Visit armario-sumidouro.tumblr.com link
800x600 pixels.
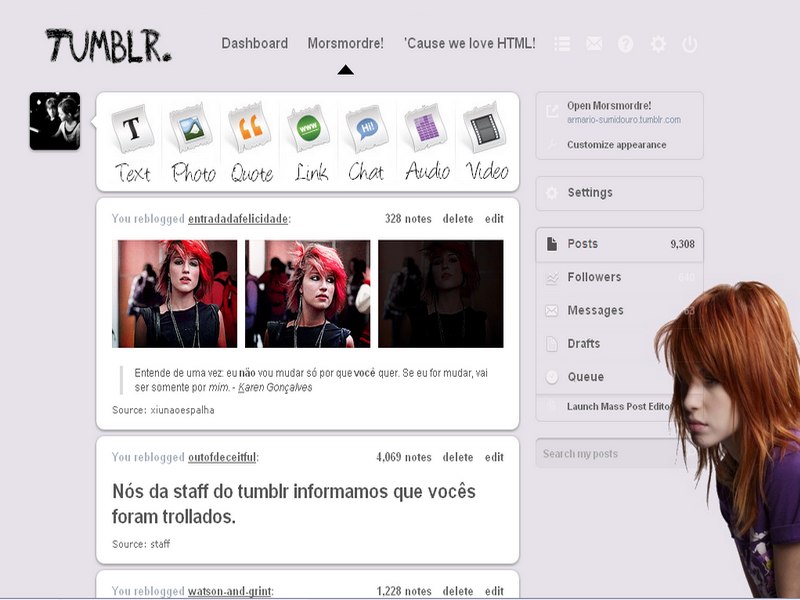(x=623, y=120)
